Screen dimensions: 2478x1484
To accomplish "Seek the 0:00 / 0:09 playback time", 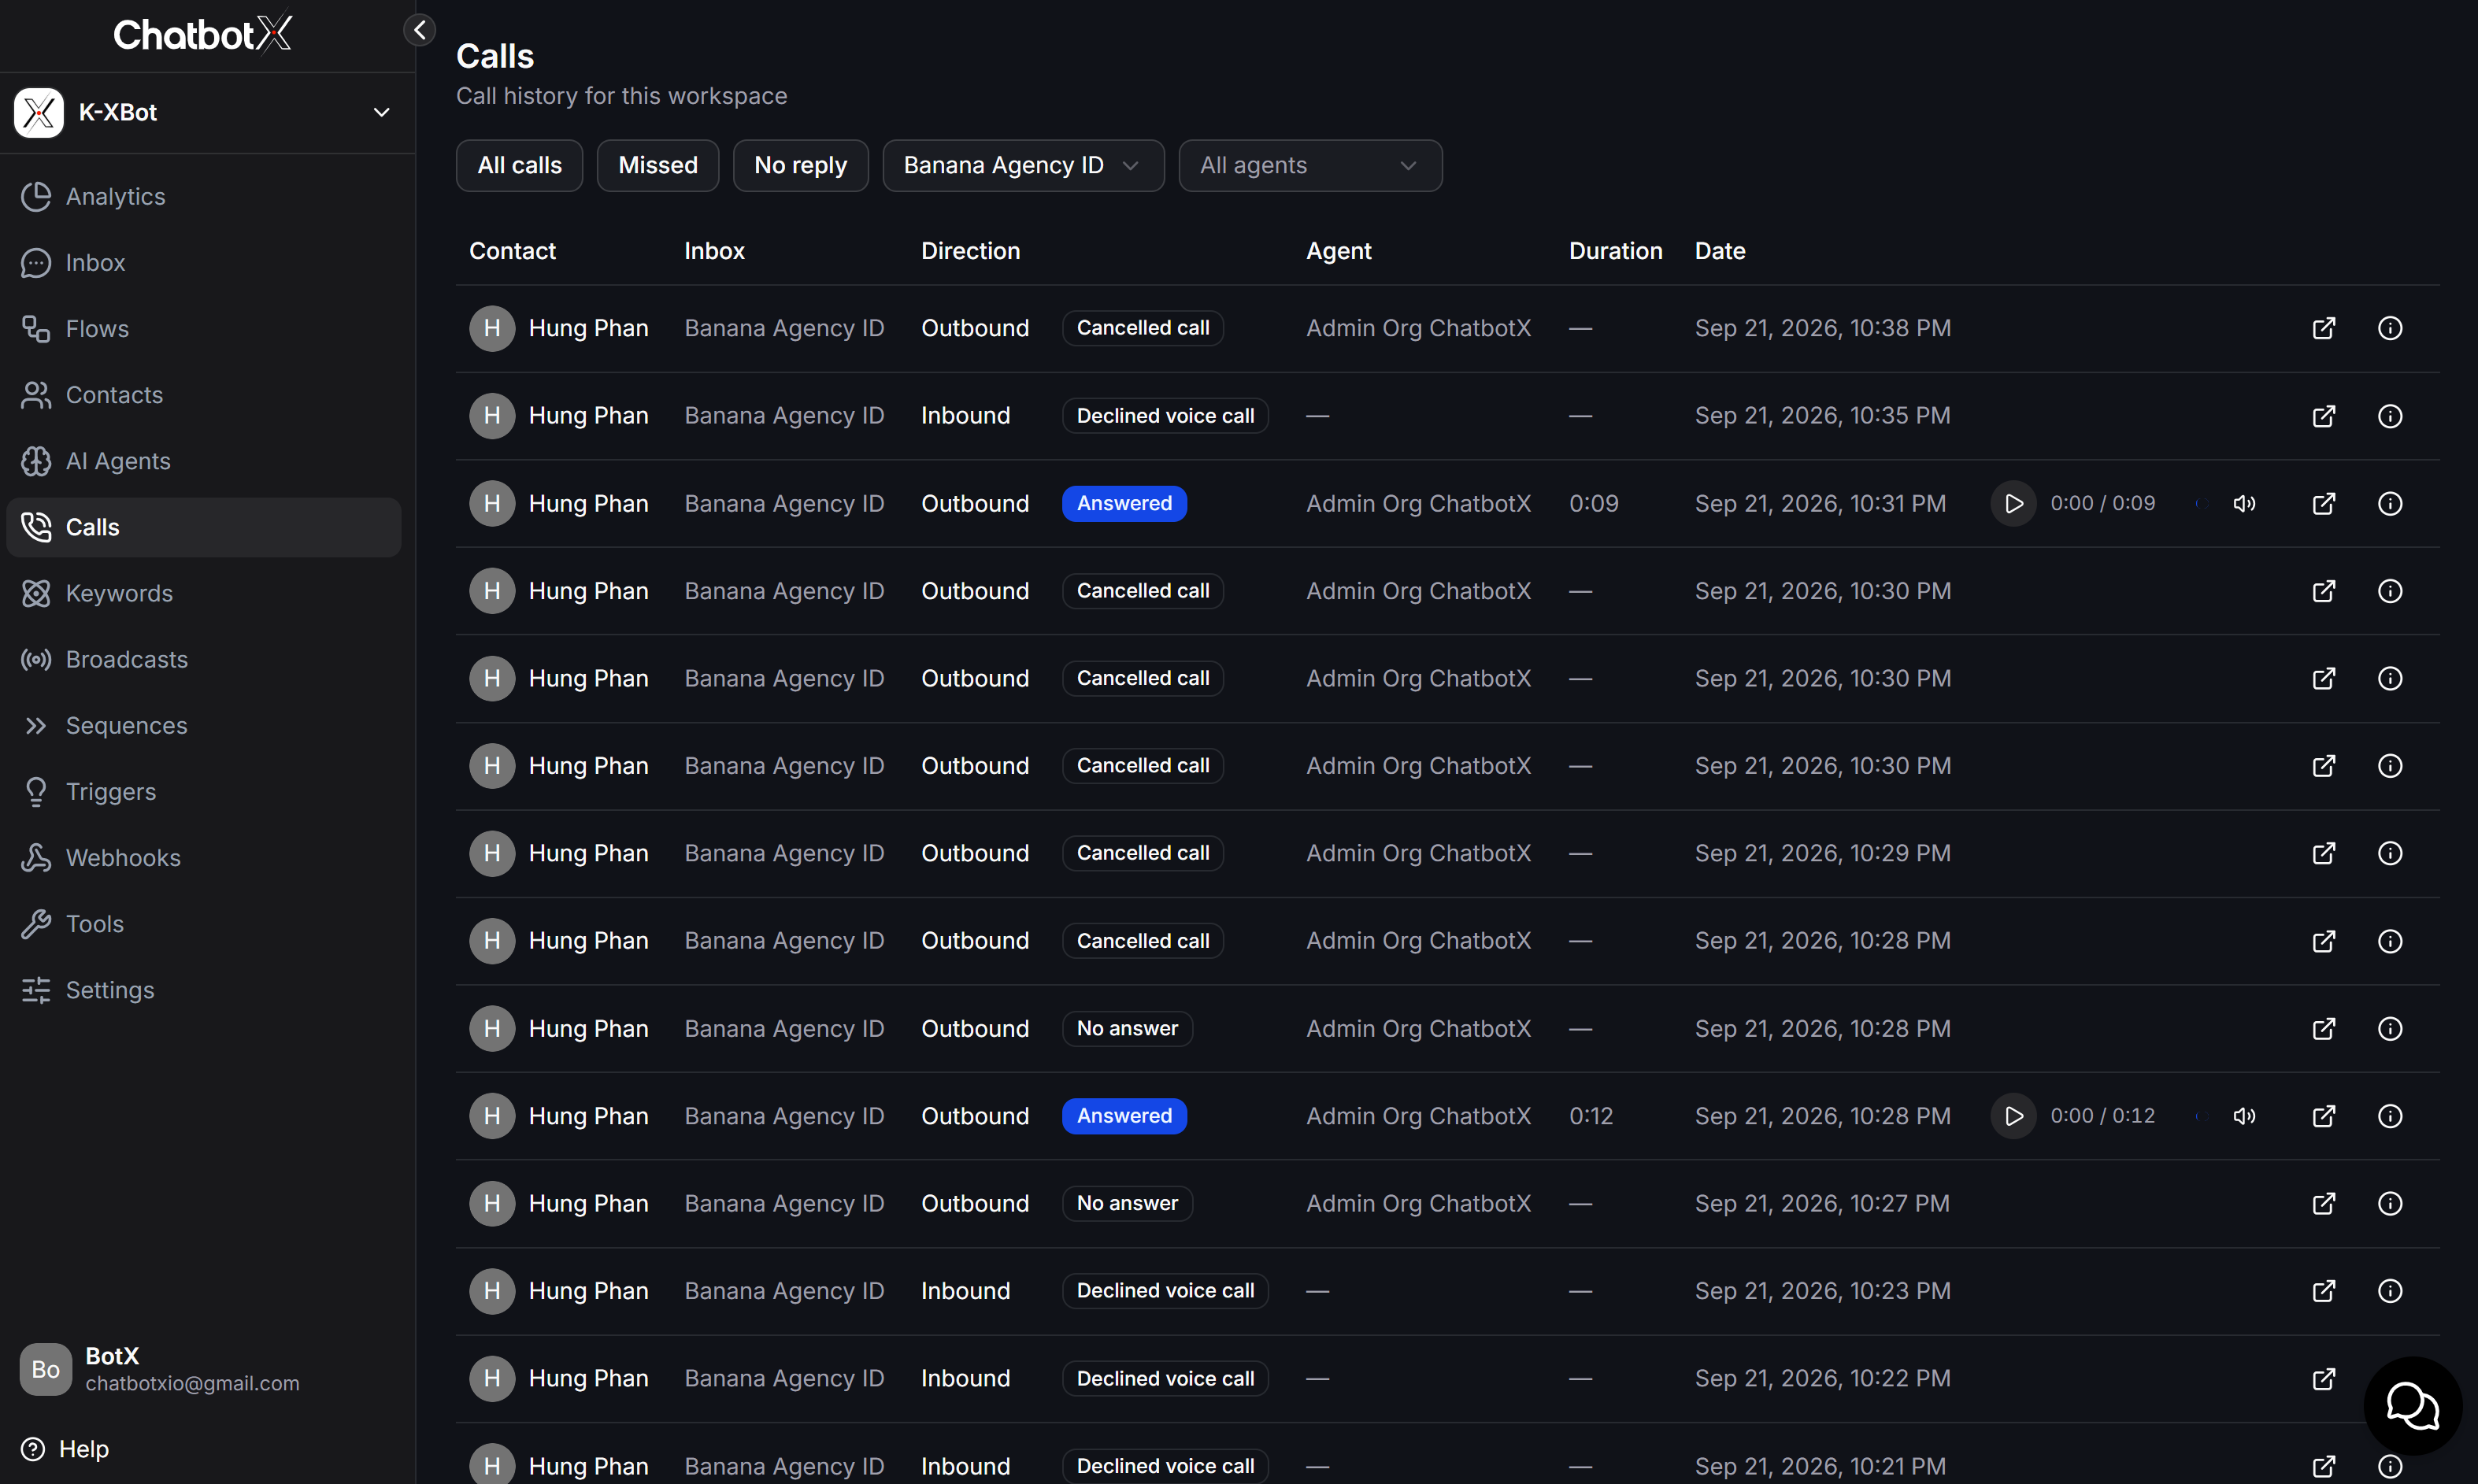I will coord(2102,503).
